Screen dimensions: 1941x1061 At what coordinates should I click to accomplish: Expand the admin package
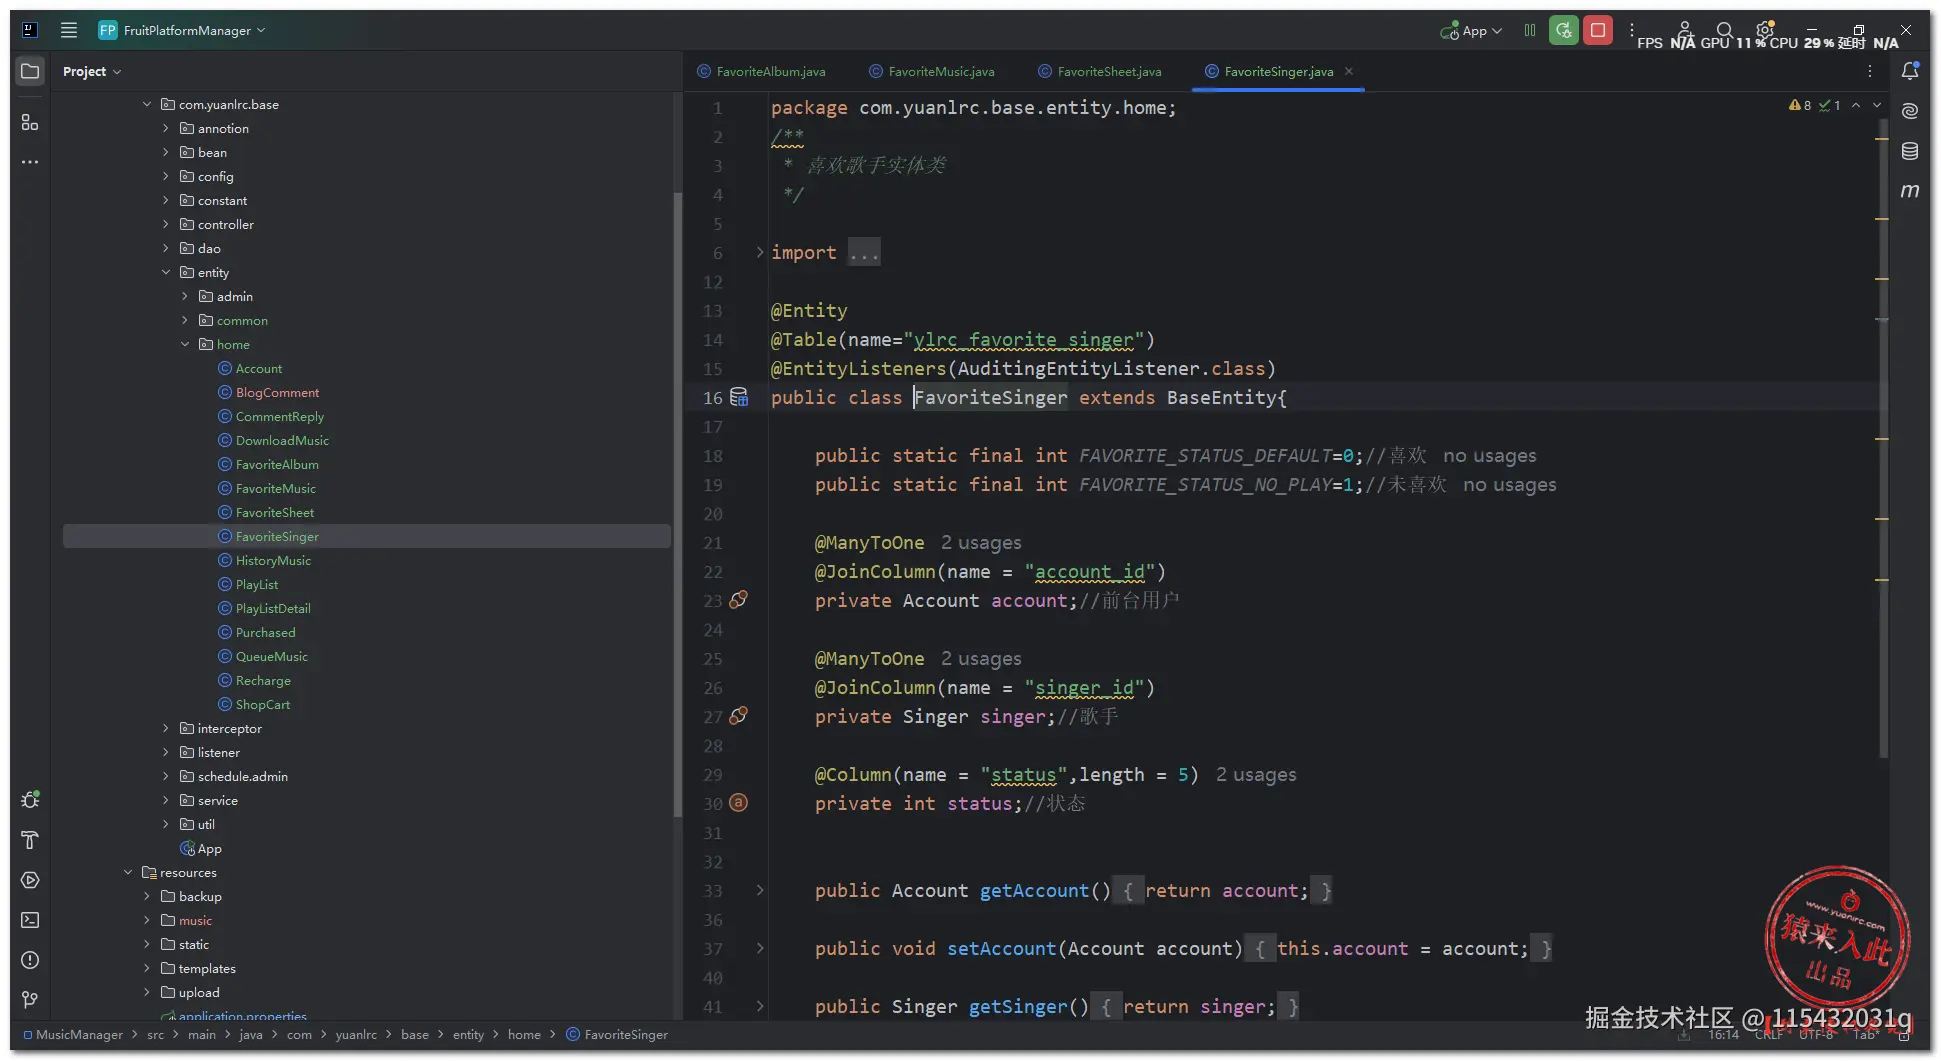[185, 296]
